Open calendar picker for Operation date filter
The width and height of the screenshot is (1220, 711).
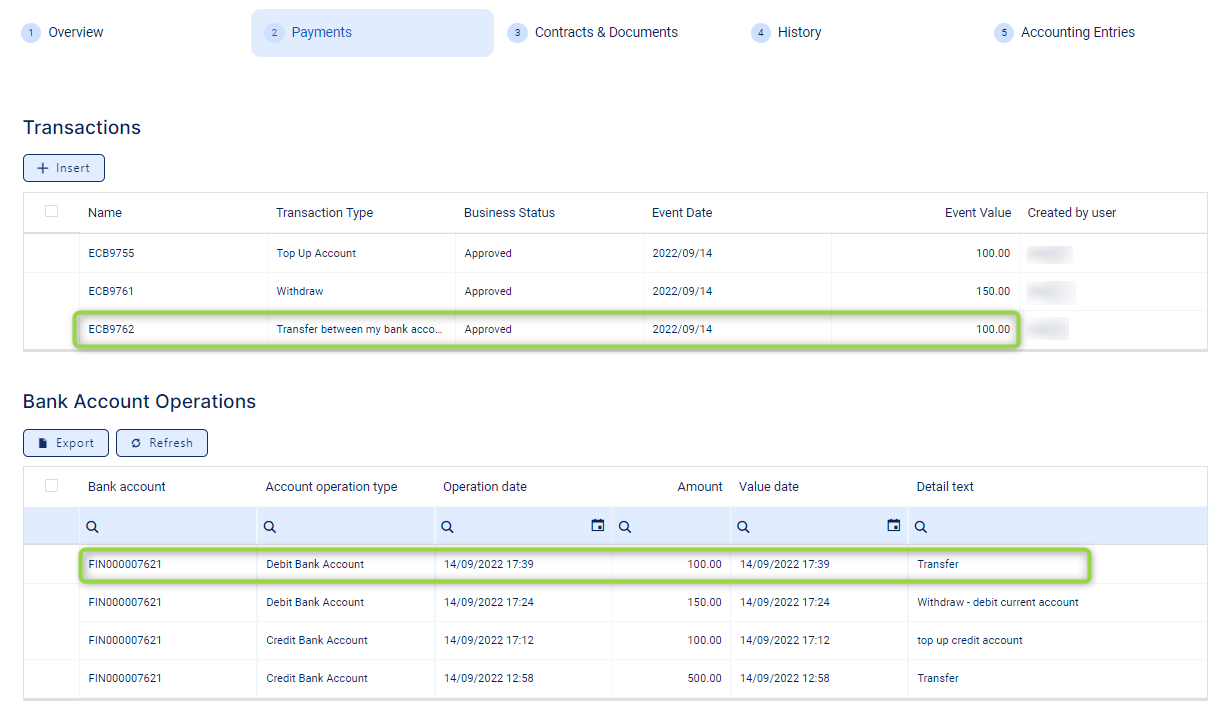click(x=598, y=526)
